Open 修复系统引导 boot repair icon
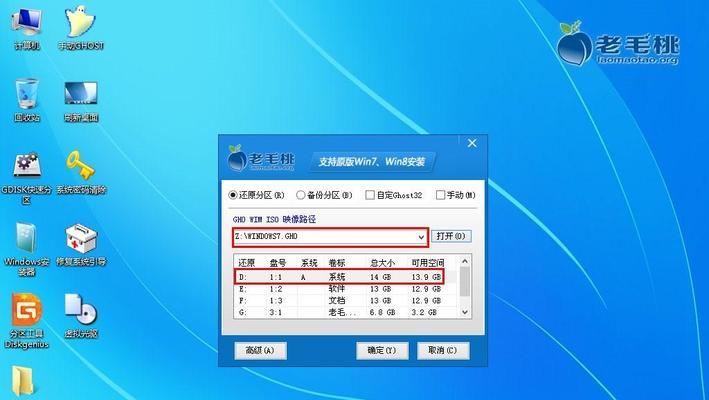This screenshot has height=400, width=709. [x=80, y=241]
